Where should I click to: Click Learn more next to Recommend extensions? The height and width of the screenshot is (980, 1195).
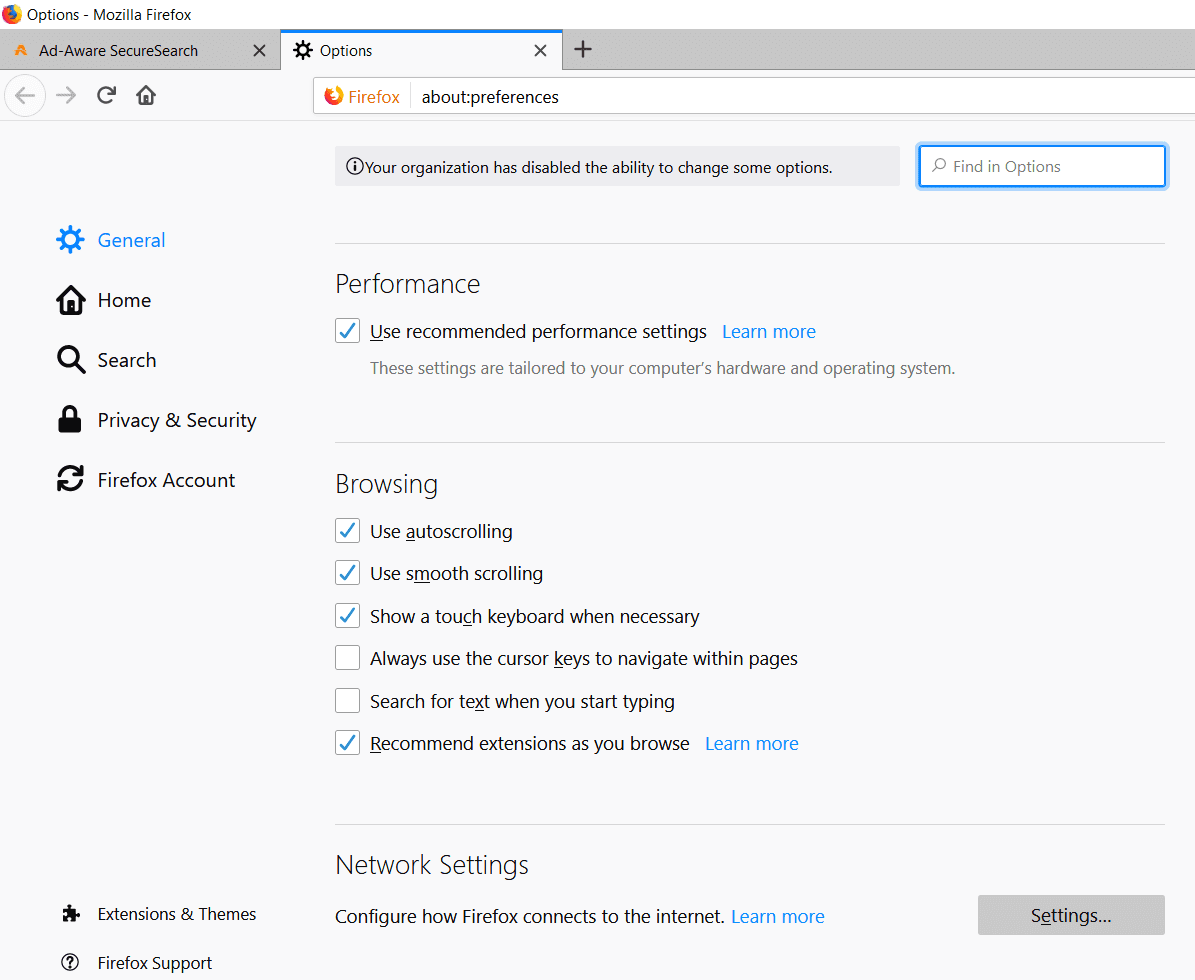tap(751, 744)
